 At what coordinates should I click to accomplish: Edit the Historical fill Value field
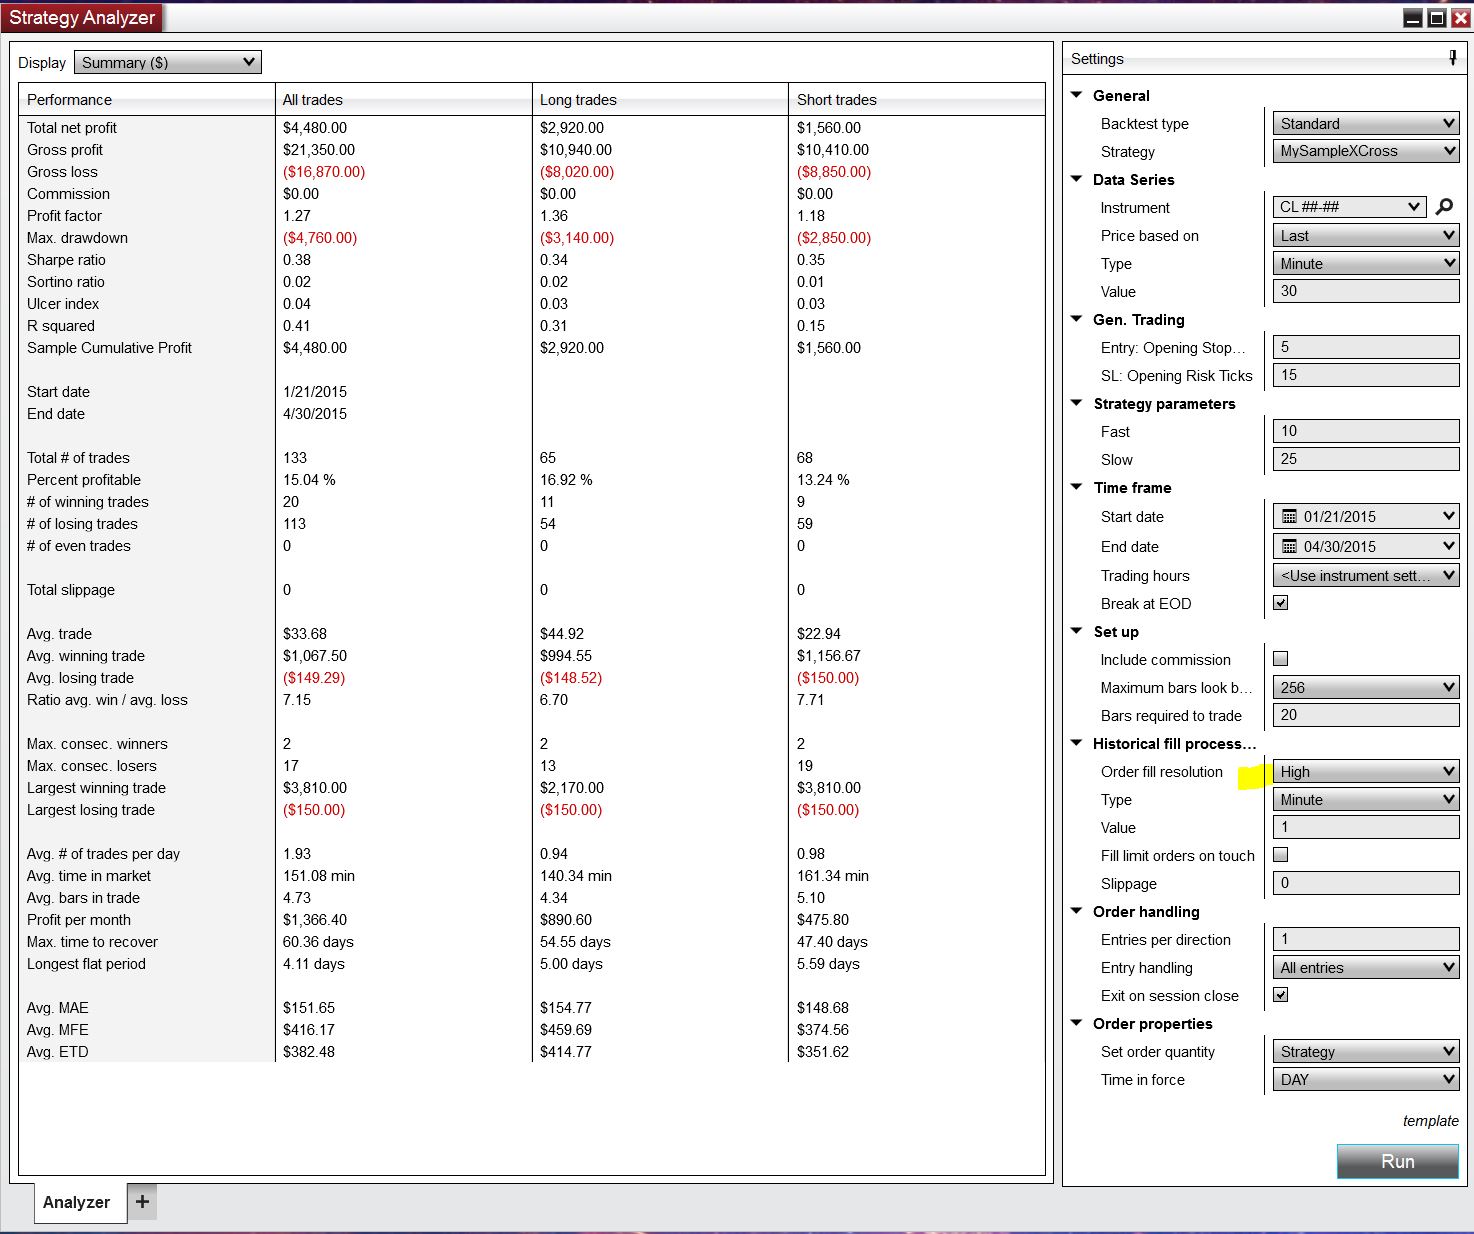1365,827
